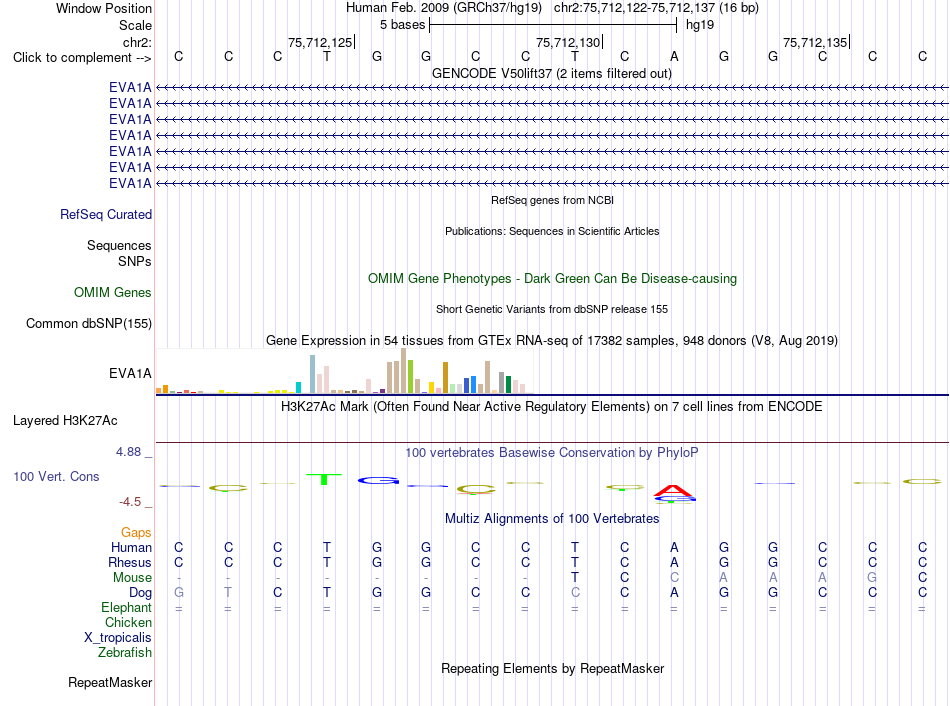
Task: Click the 'Click to complement -->' label
Action: coord(82,58)
